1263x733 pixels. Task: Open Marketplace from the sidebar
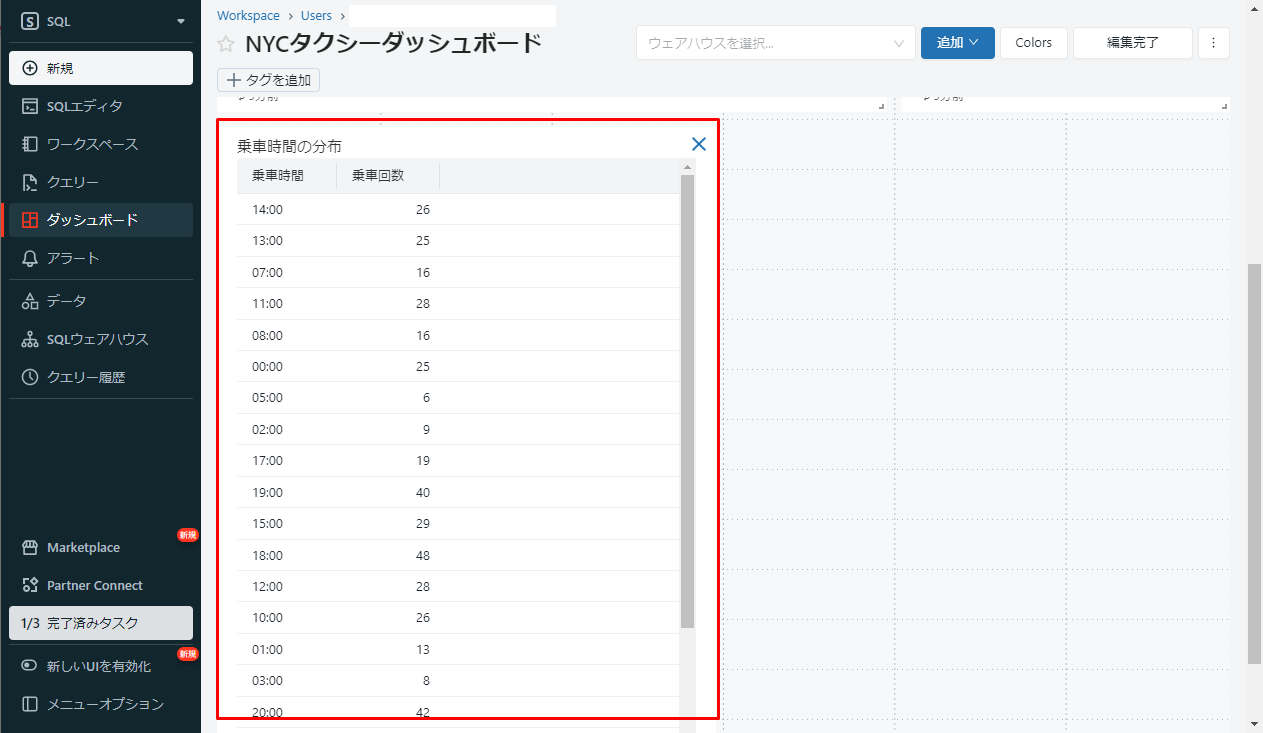coord(83,548)
